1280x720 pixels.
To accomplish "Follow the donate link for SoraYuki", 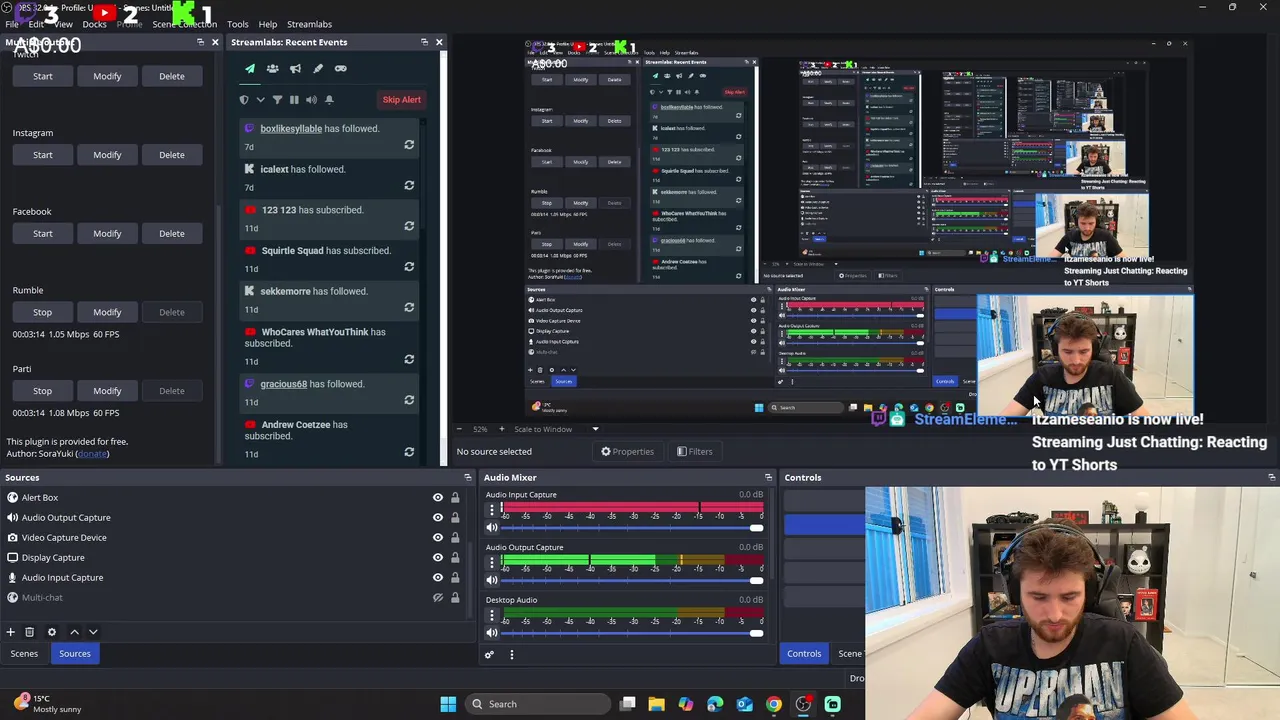I will click(92, 454).
